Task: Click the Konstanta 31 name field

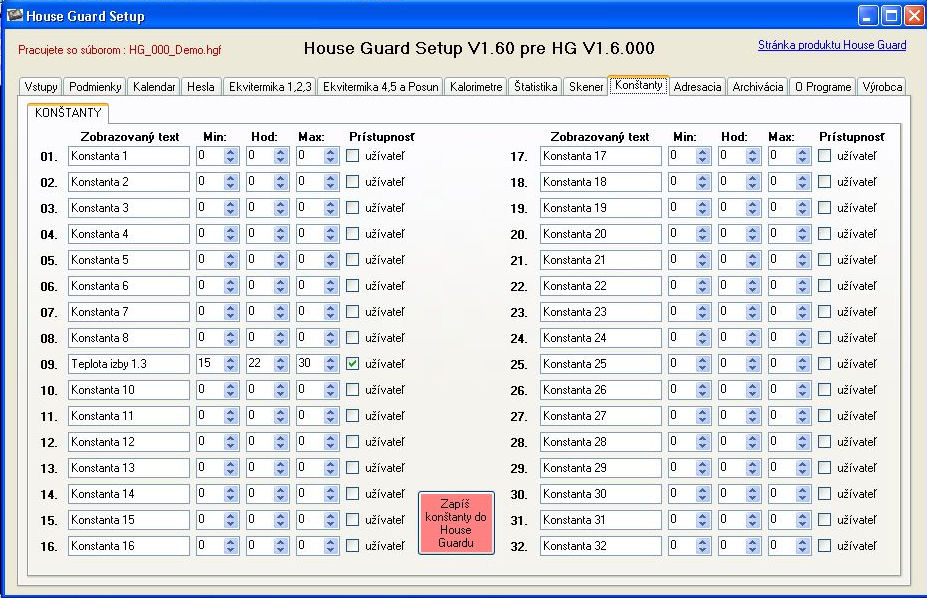Action: (x=601, y=520)
